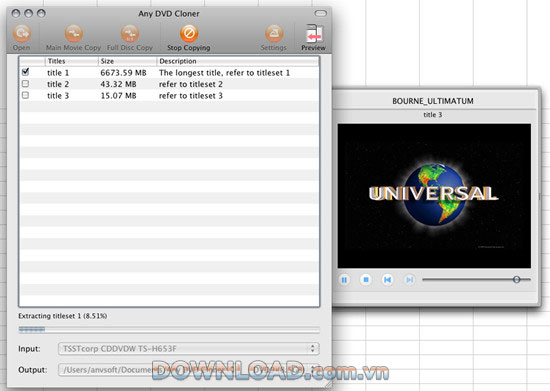550x391 pixels.
Task: Expand the Output path dropdown
Action: (189, 370)
